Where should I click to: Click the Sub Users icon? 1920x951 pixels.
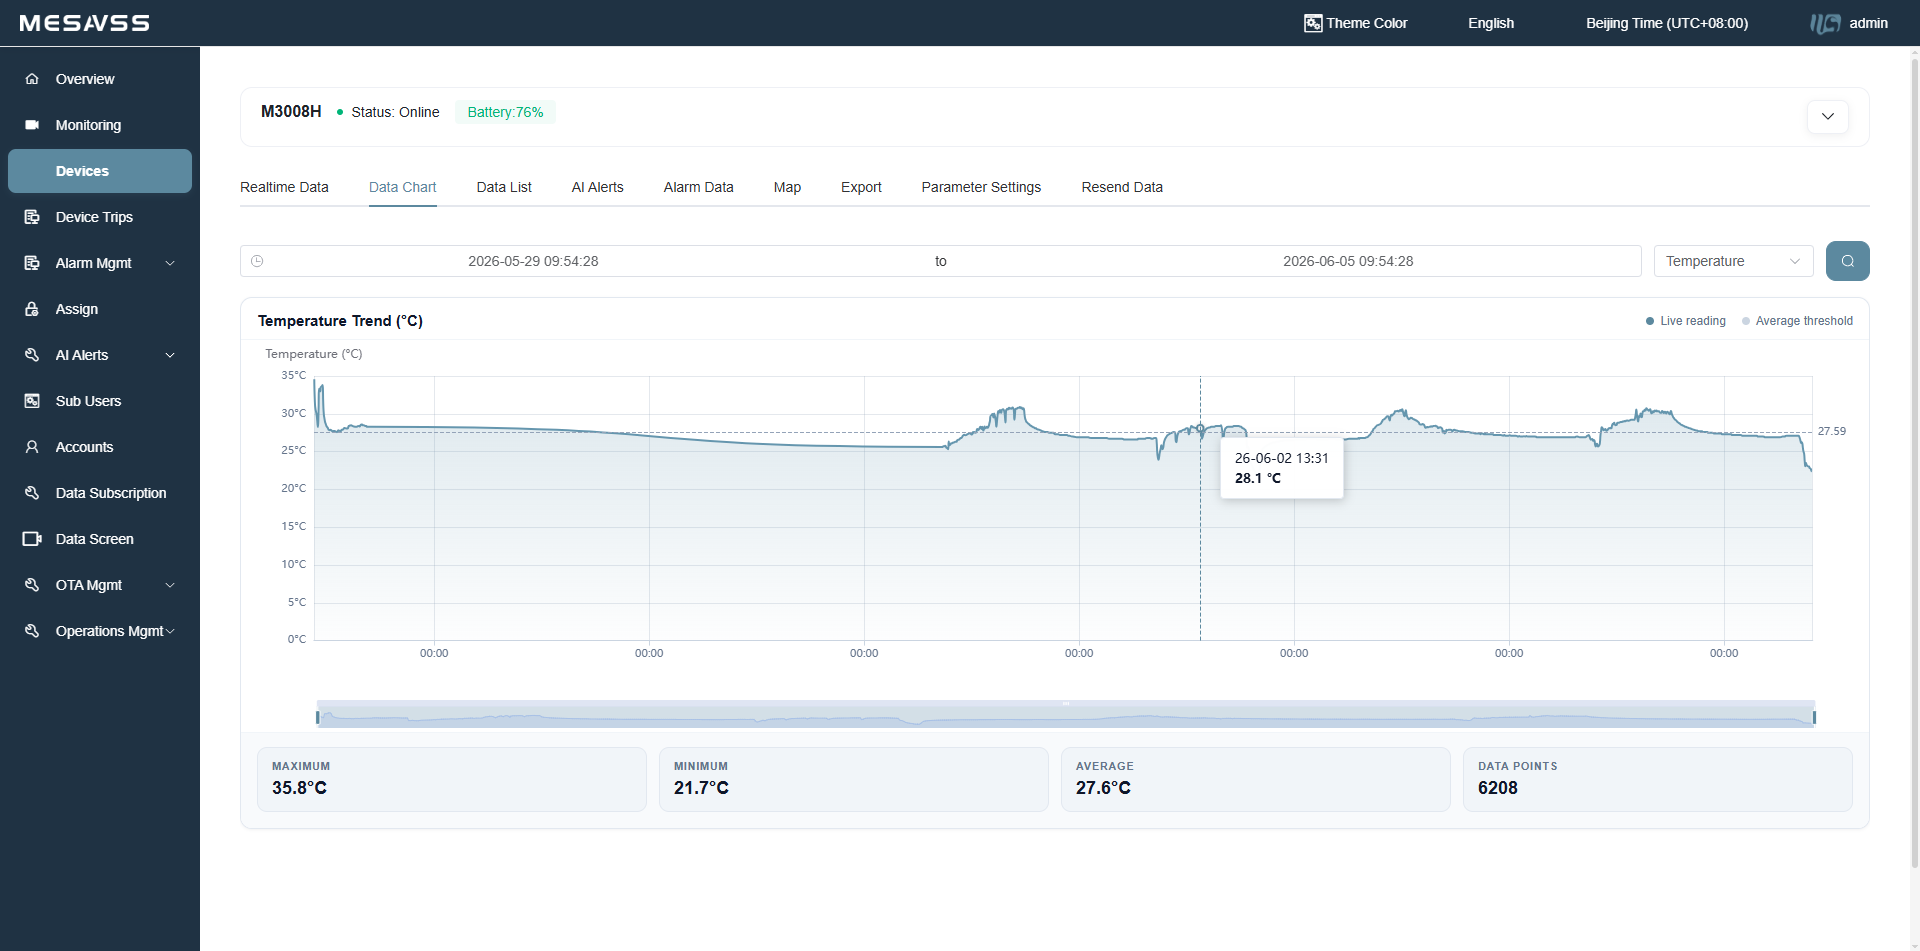pyautogui.click(x=32, y=401)
